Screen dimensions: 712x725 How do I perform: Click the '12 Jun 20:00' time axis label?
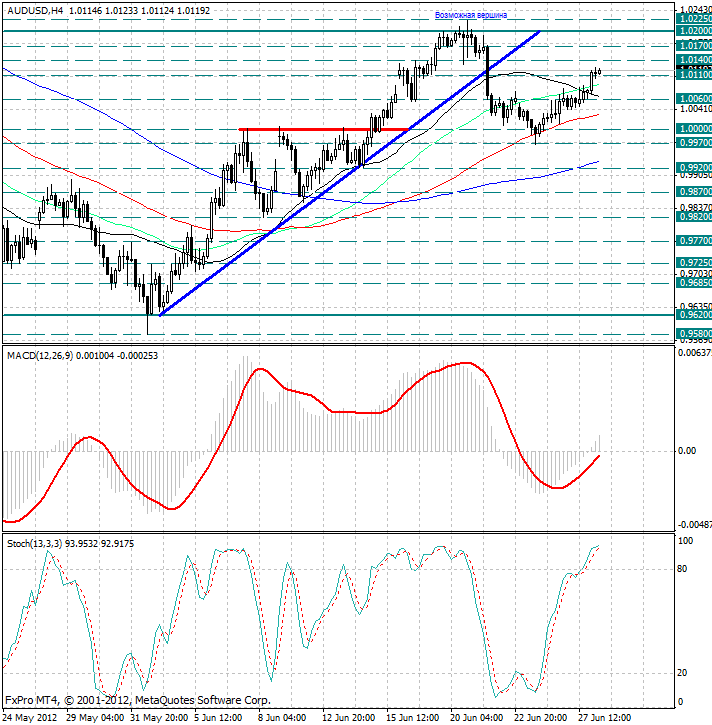pos(349,718)
